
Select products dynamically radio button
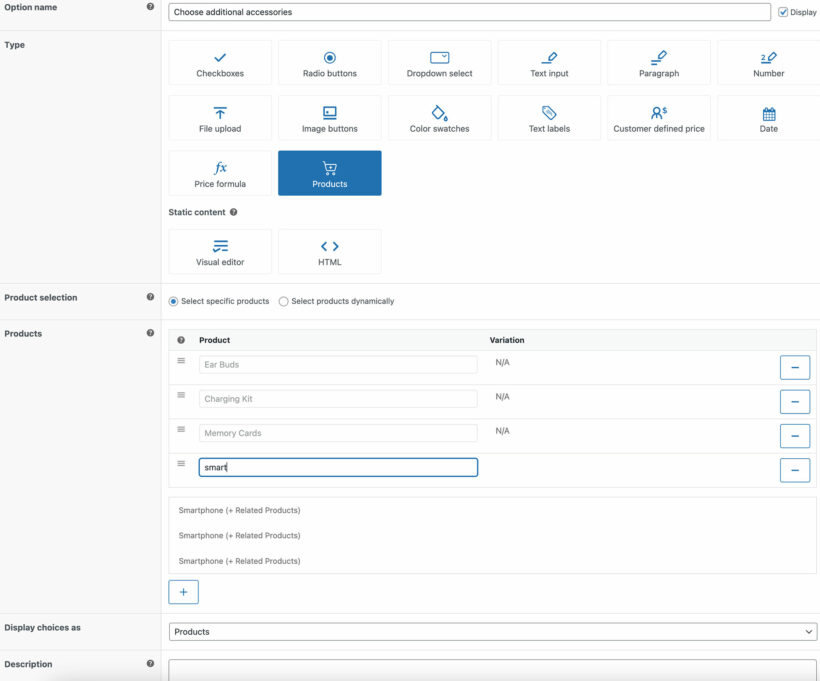click(282, 301)
